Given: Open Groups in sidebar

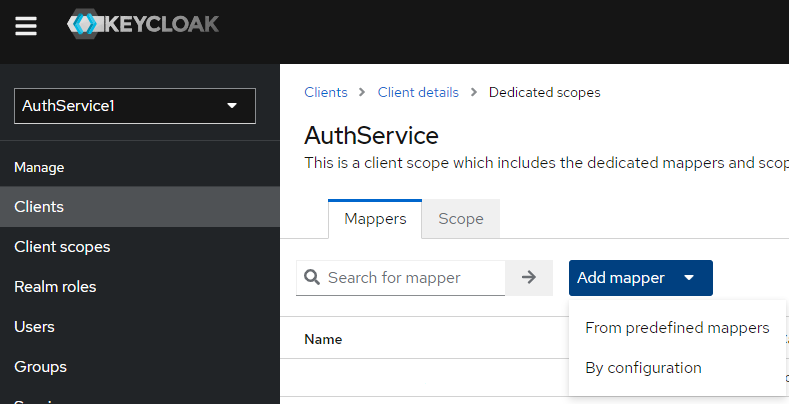Looking at the screenshot, I should click(x=40, y=367).
